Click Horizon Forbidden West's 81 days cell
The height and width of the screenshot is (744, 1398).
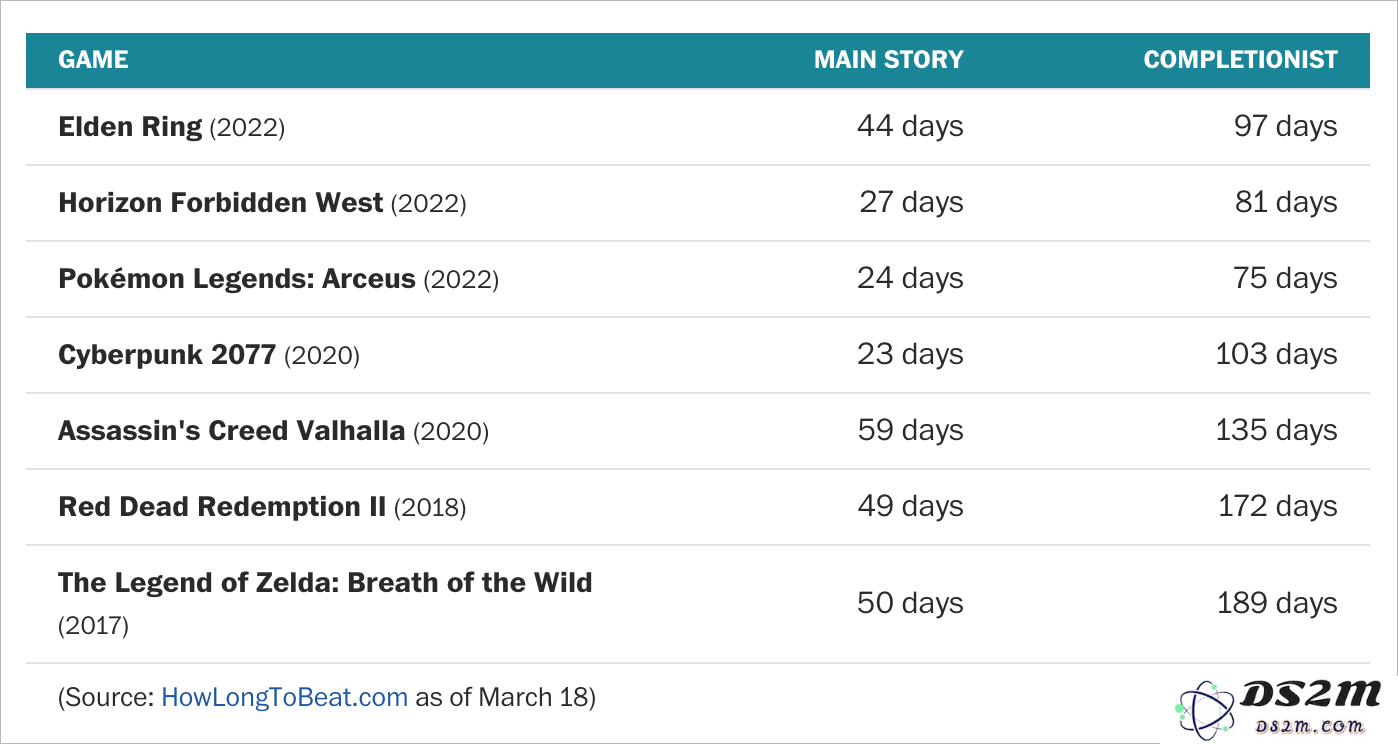(x=1286, y=203)
